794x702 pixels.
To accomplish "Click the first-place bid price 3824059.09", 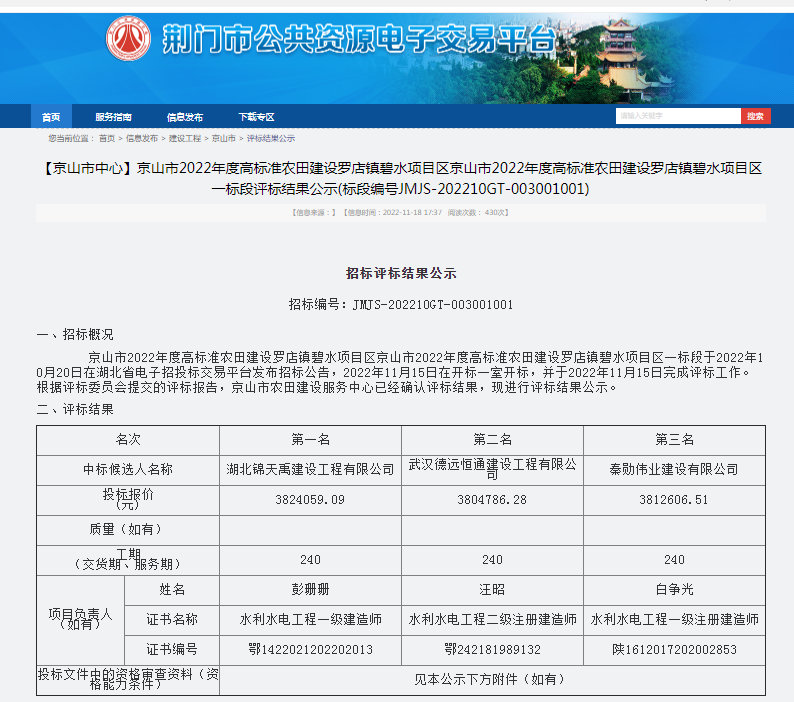I will point(310,499).
